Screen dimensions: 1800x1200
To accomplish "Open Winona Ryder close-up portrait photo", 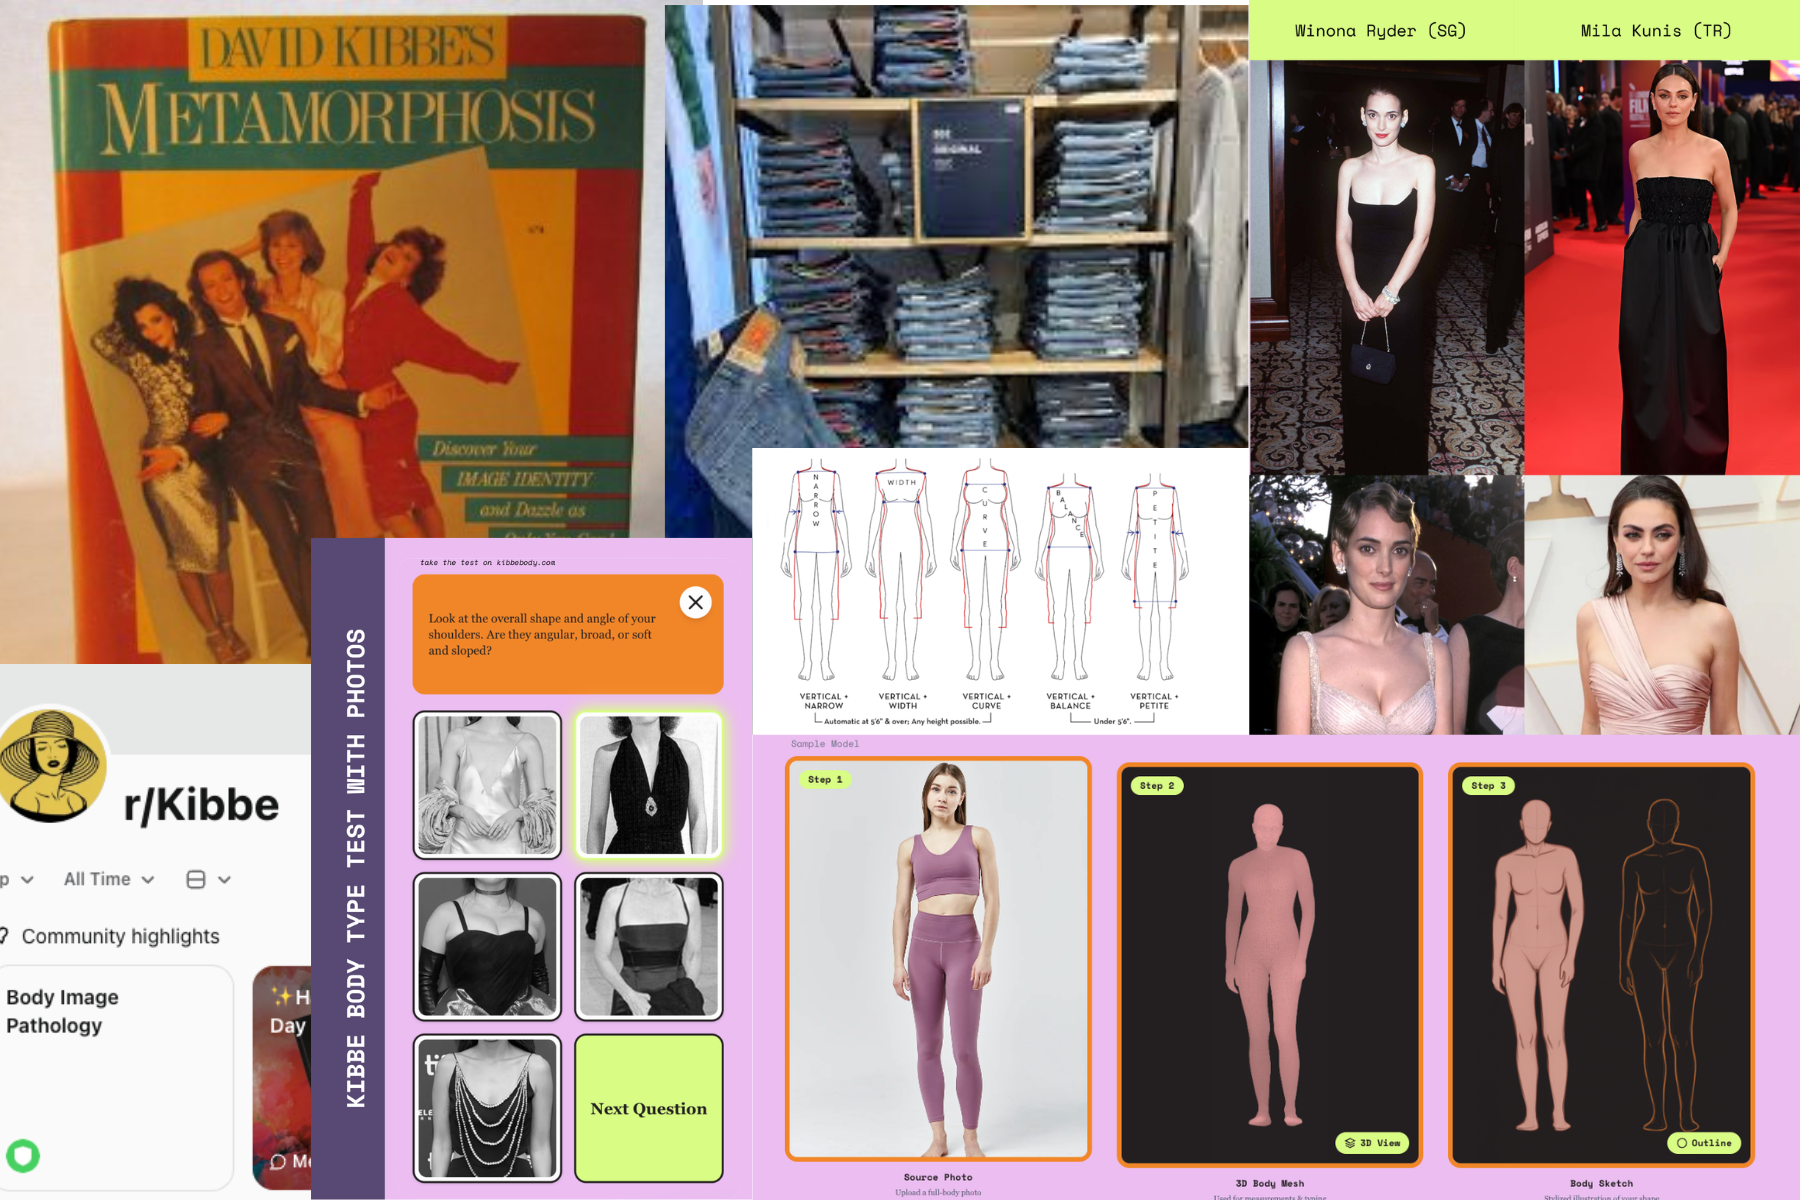I will click(x=1387, y=605).
